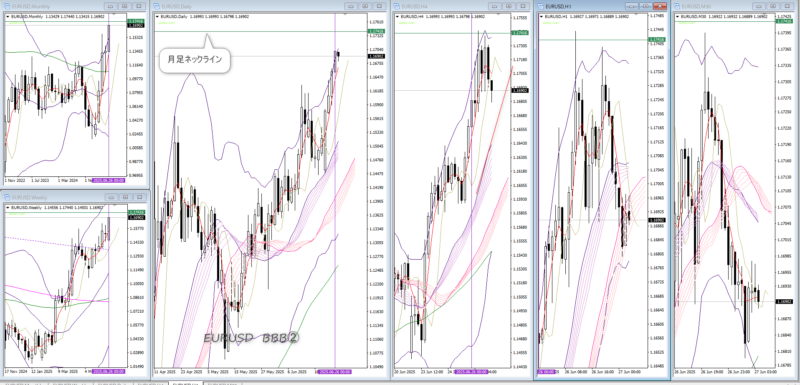Click the EURUSD,Monthly window chart icon
This screenshot has width=800, height=385.
pyautogui.click(x=7, y=7)
